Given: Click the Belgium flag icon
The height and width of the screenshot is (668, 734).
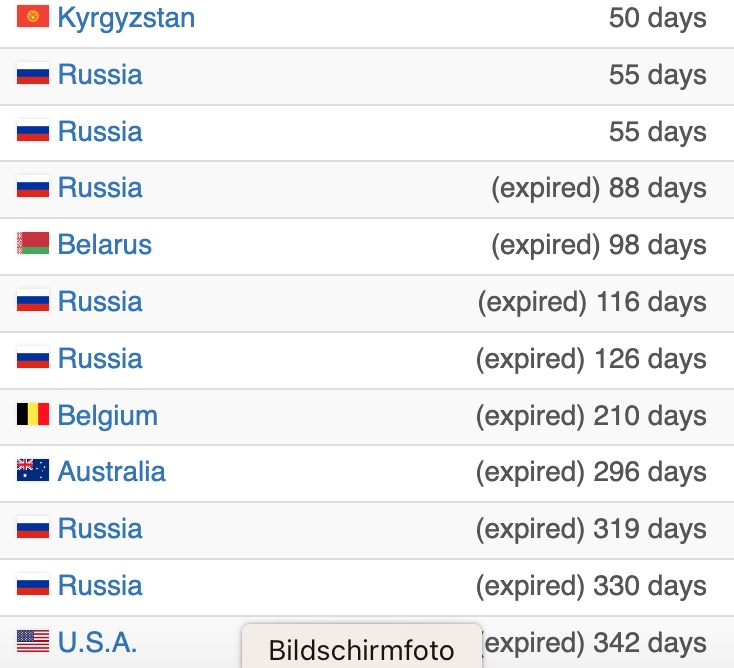Looking at the screenshot, I should (33, 414).
